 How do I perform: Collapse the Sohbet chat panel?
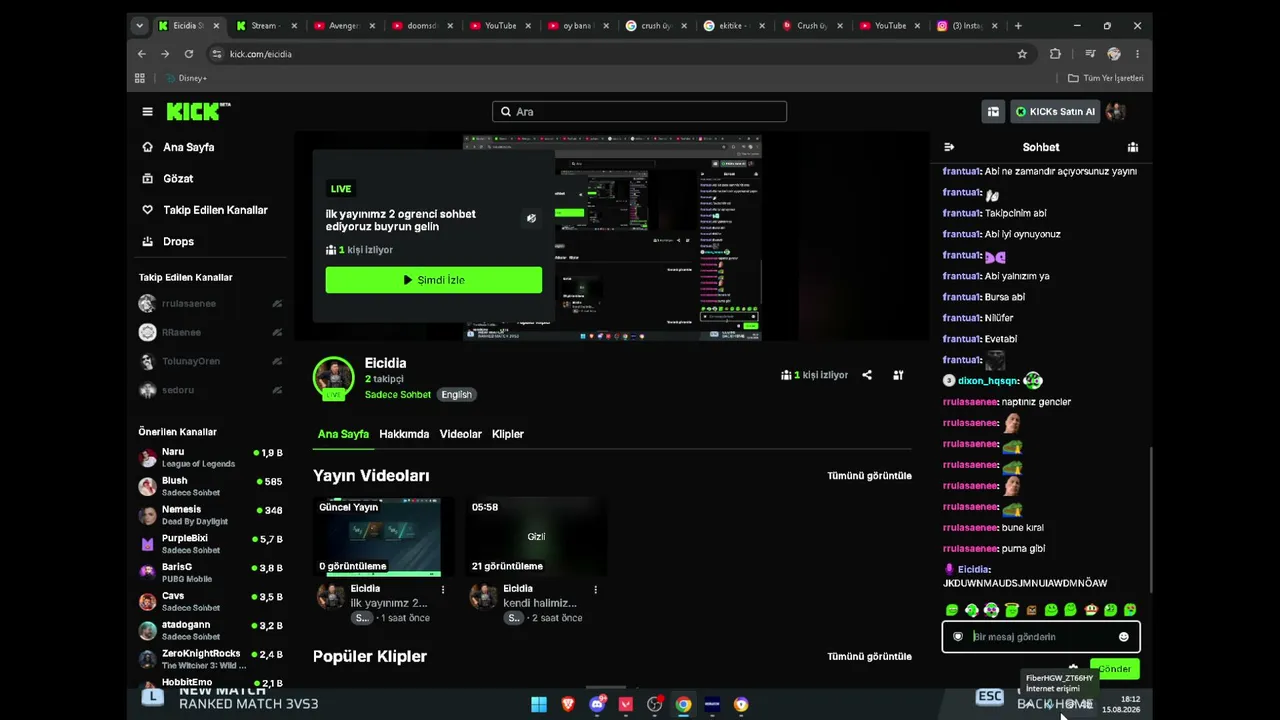coord(949,147)
